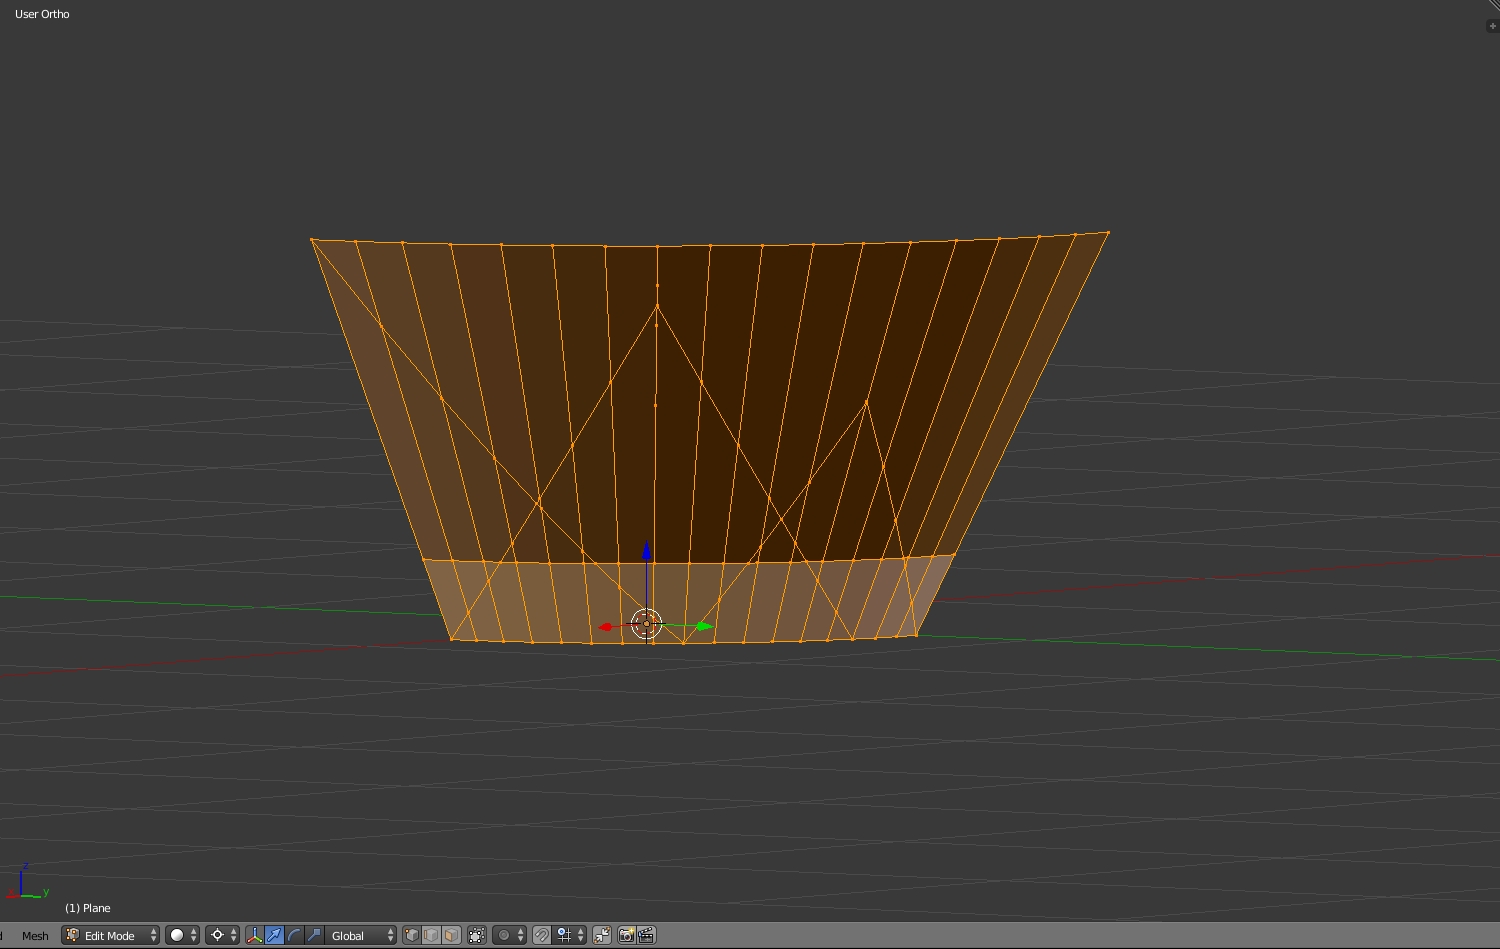Open the Global transform orientation dropdown
The height and width of the screenshot is (949, 1500).
pos(361,935)
